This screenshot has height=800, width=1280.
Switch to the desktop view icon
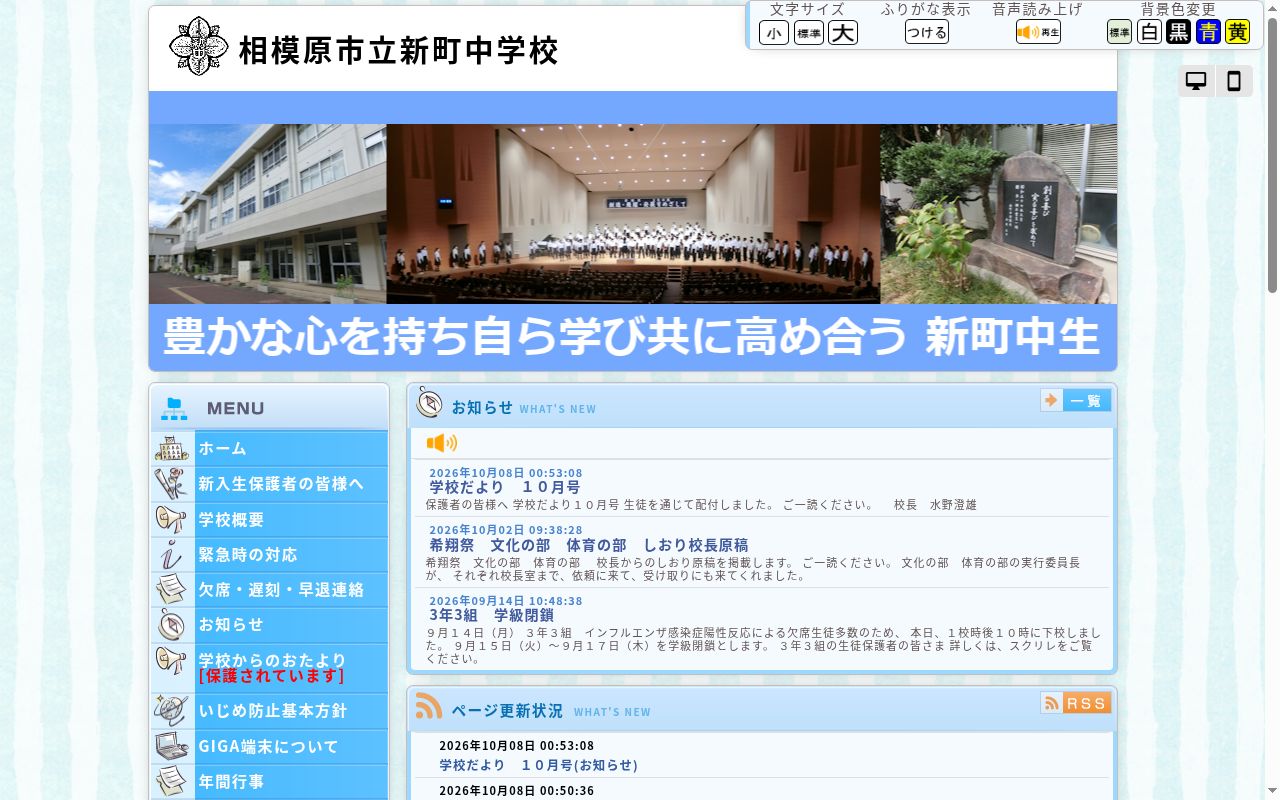1196,81
